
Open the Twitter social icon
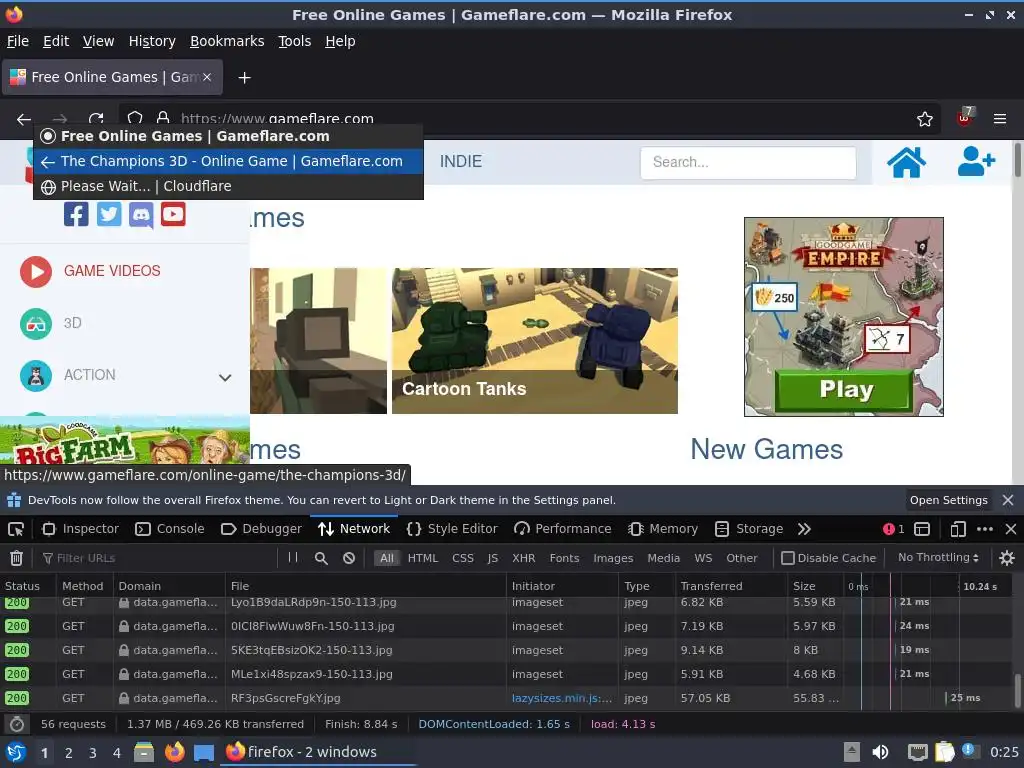pyautogui.click(x=109, y=214)
